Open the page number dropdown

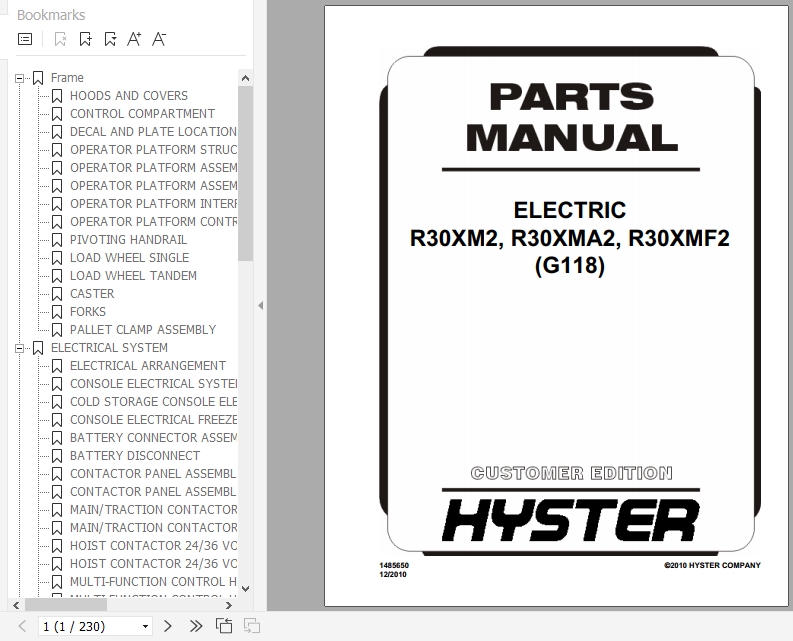click(145, 626)
